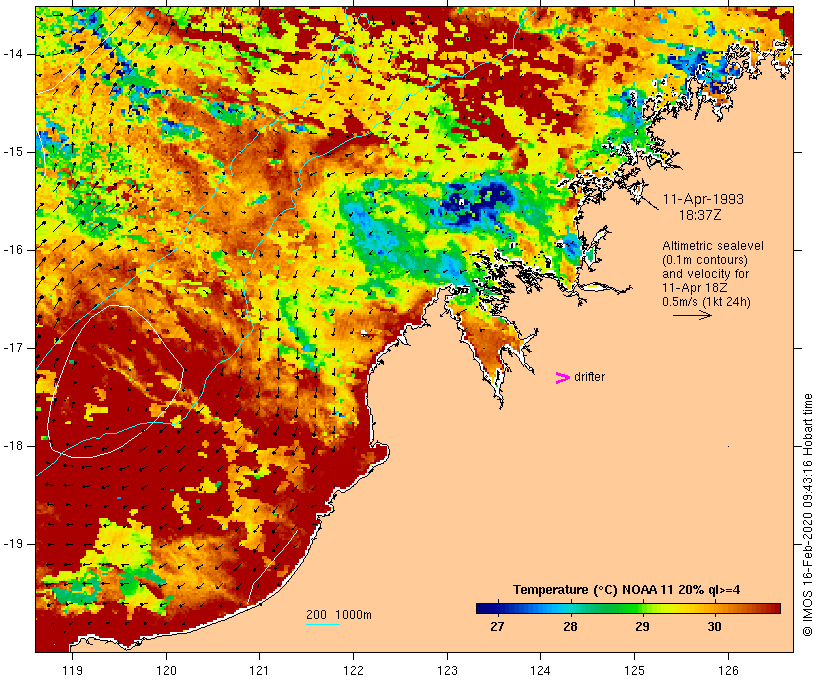Click the '(0.1m contours)' text line

704,260
